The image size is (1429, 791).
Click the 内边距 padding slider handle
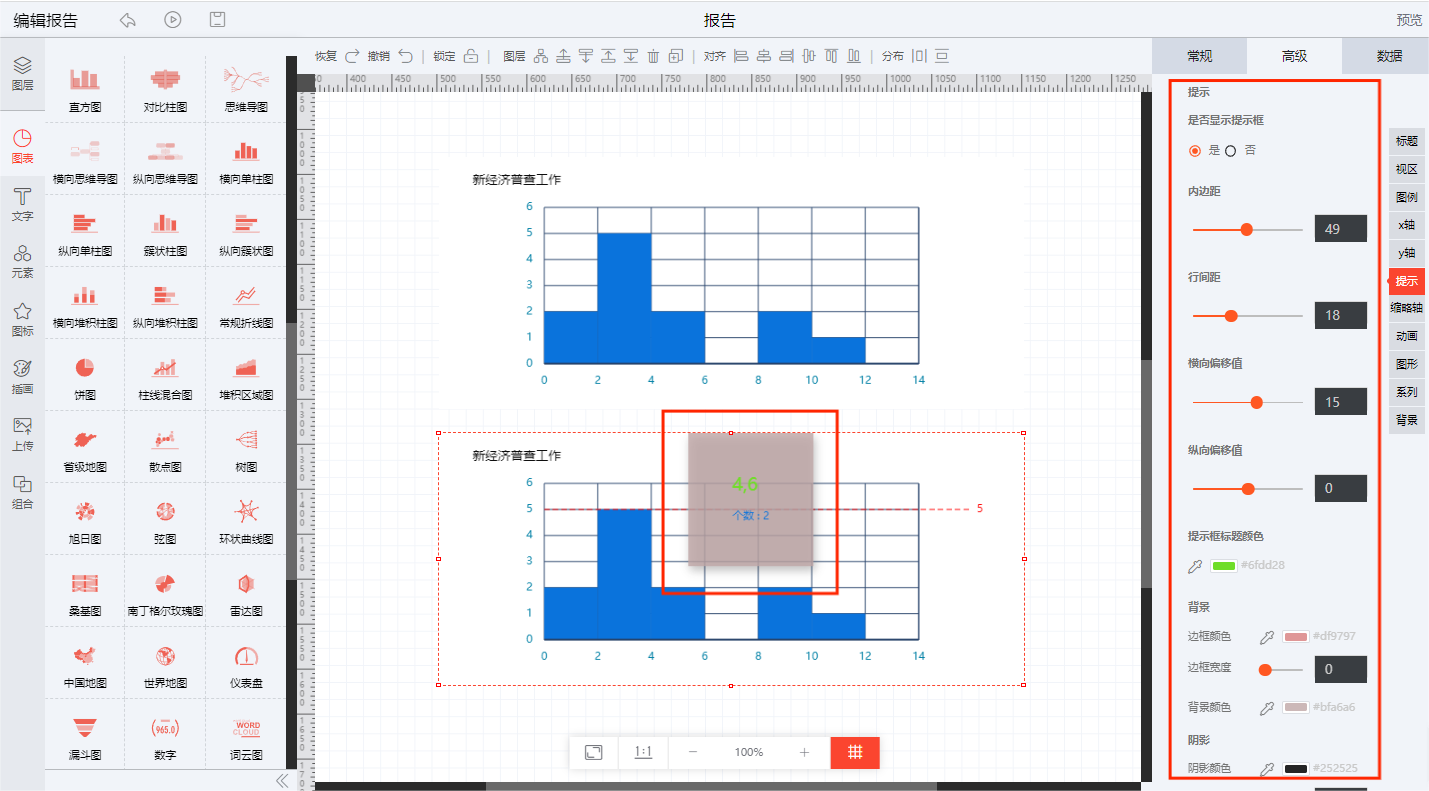[x=1246, y=229]
